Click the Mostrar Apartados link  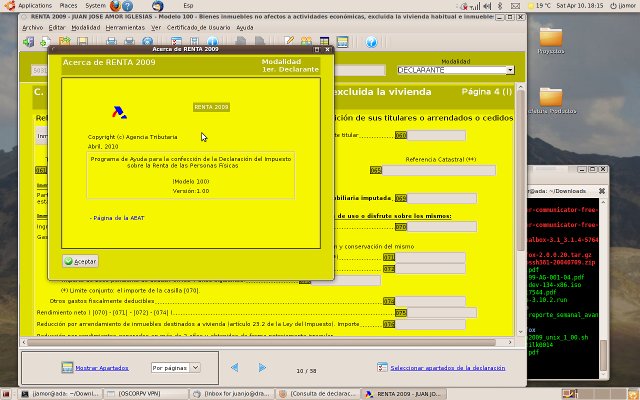point(102,368)
